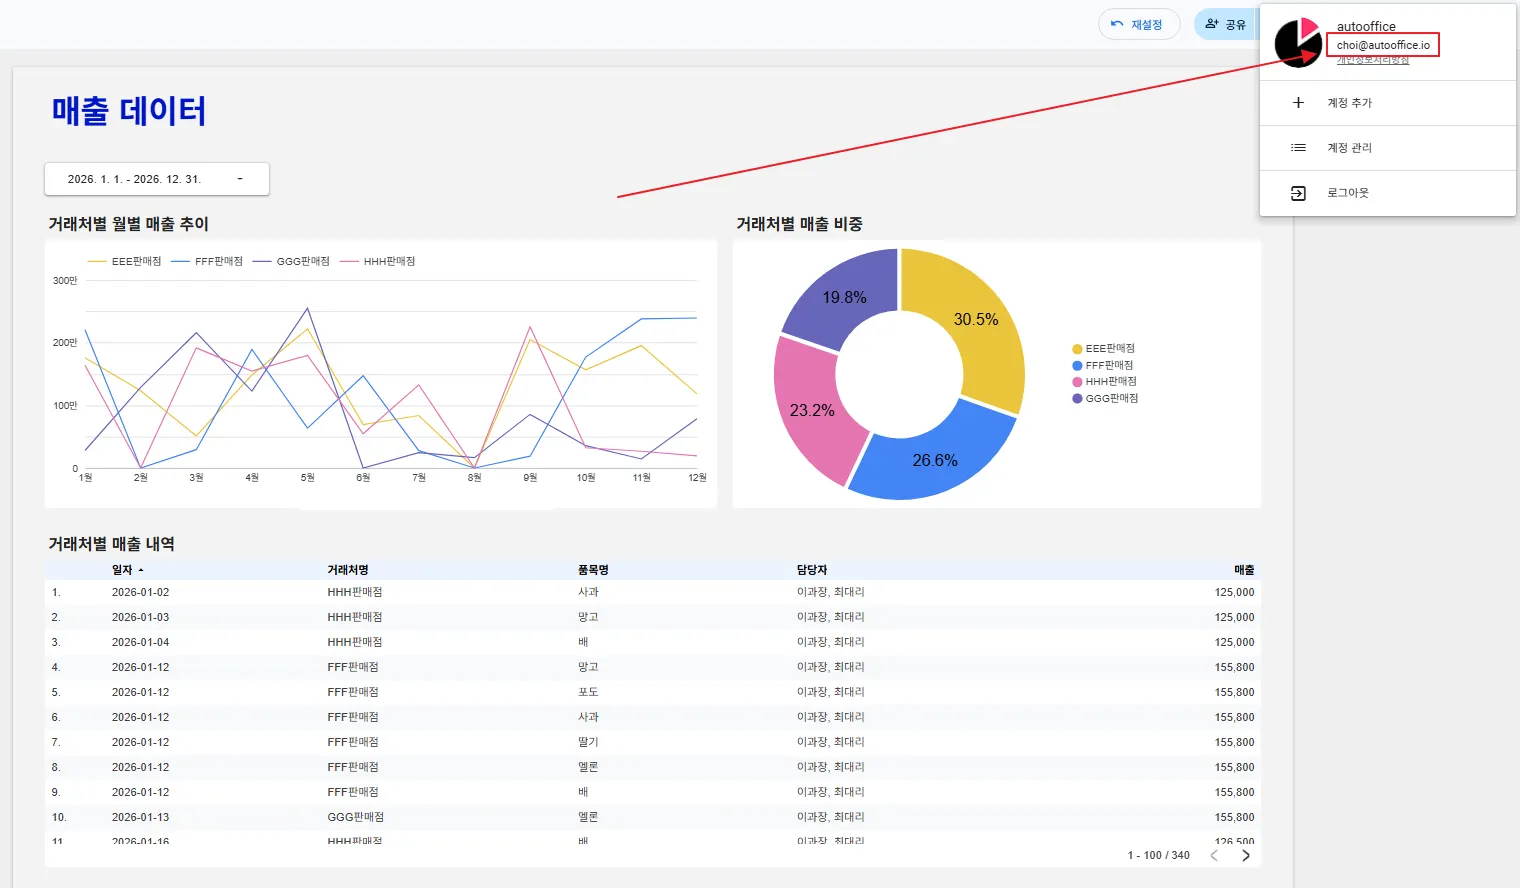The height and width of the screenshot is (888, 1520).
Task: Click 사과 in table row 1
Action: click(588, 592)
